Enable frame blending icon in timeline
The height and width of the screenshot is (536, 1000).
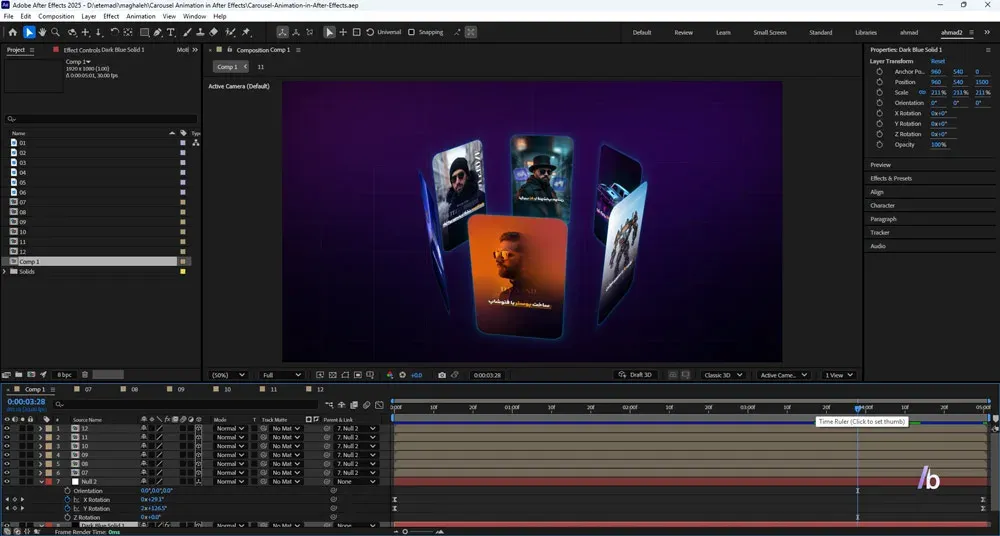354,405
